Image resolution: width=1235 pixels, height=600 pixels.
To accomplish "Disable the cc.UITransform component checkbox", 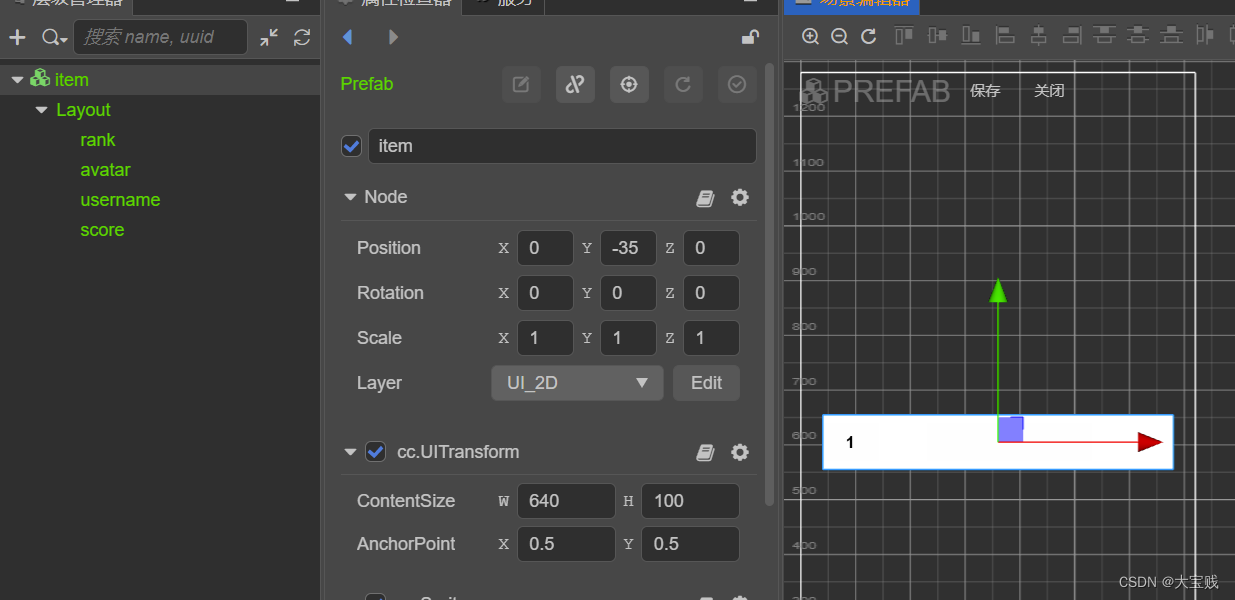I will pyautogui.click(x=375, y=452).
